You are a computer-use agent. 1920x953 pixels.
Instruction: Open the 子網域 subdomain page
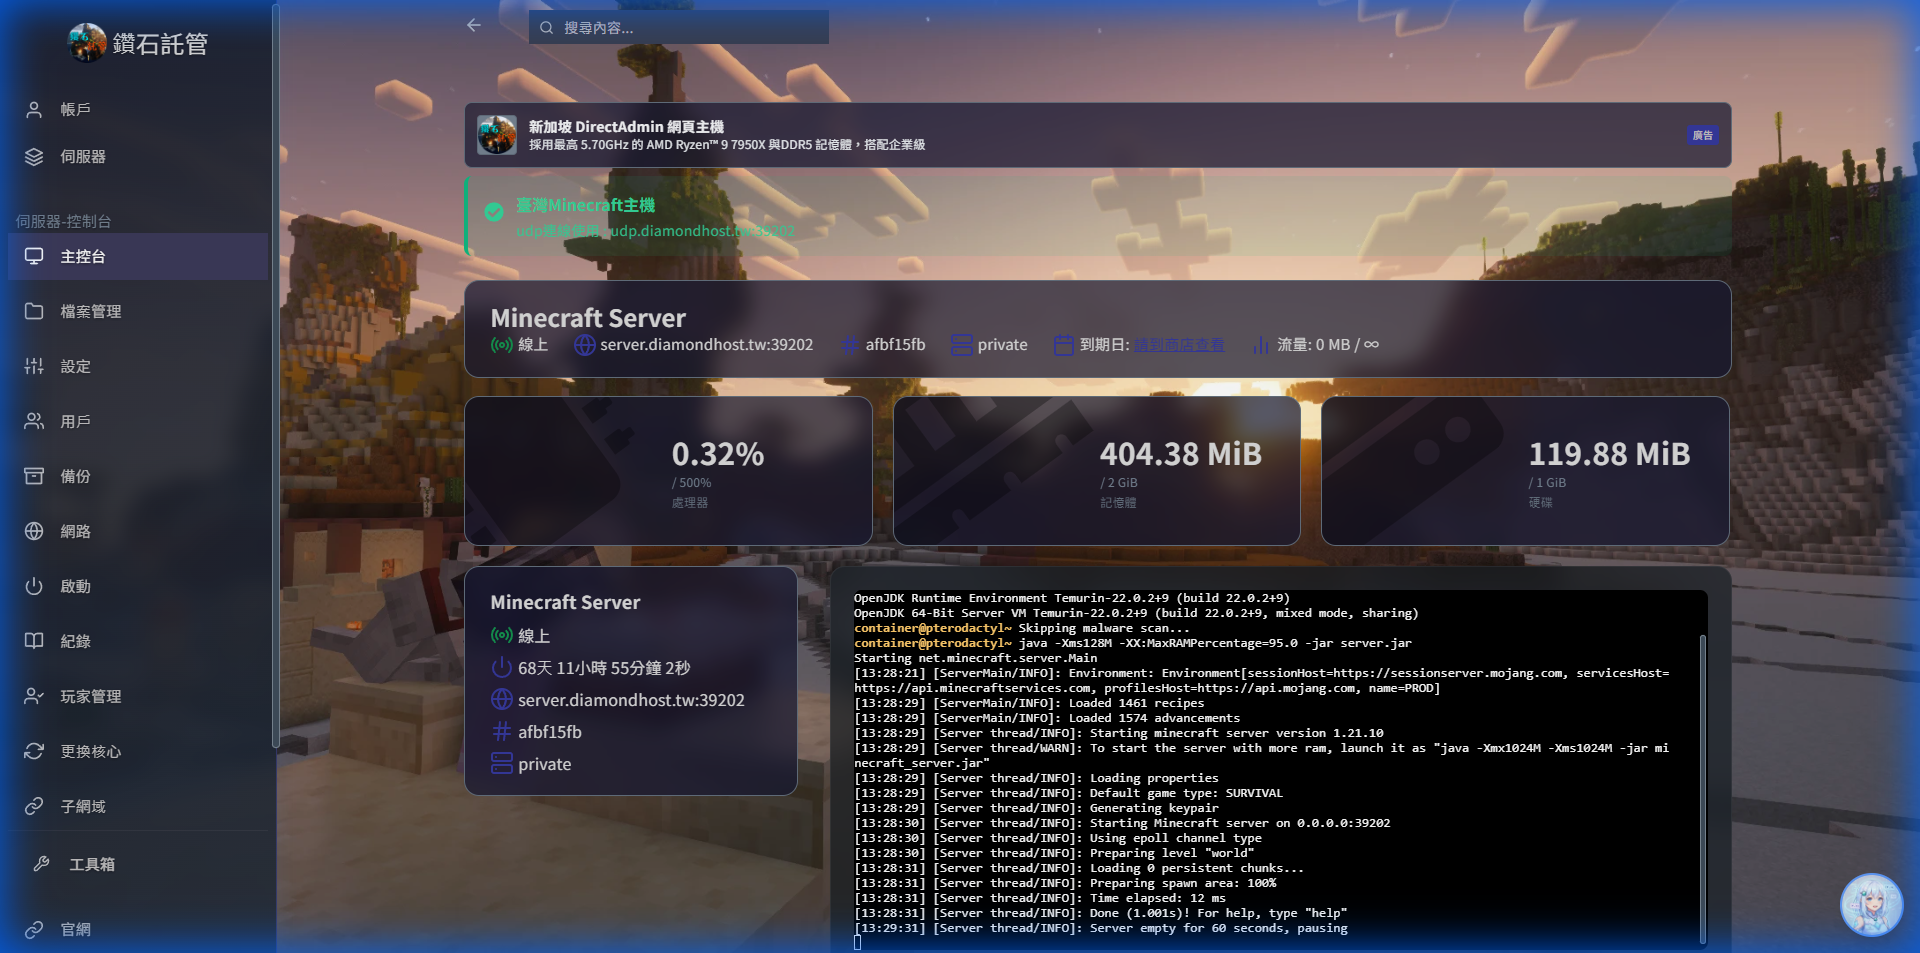click(x=82, y=807)
